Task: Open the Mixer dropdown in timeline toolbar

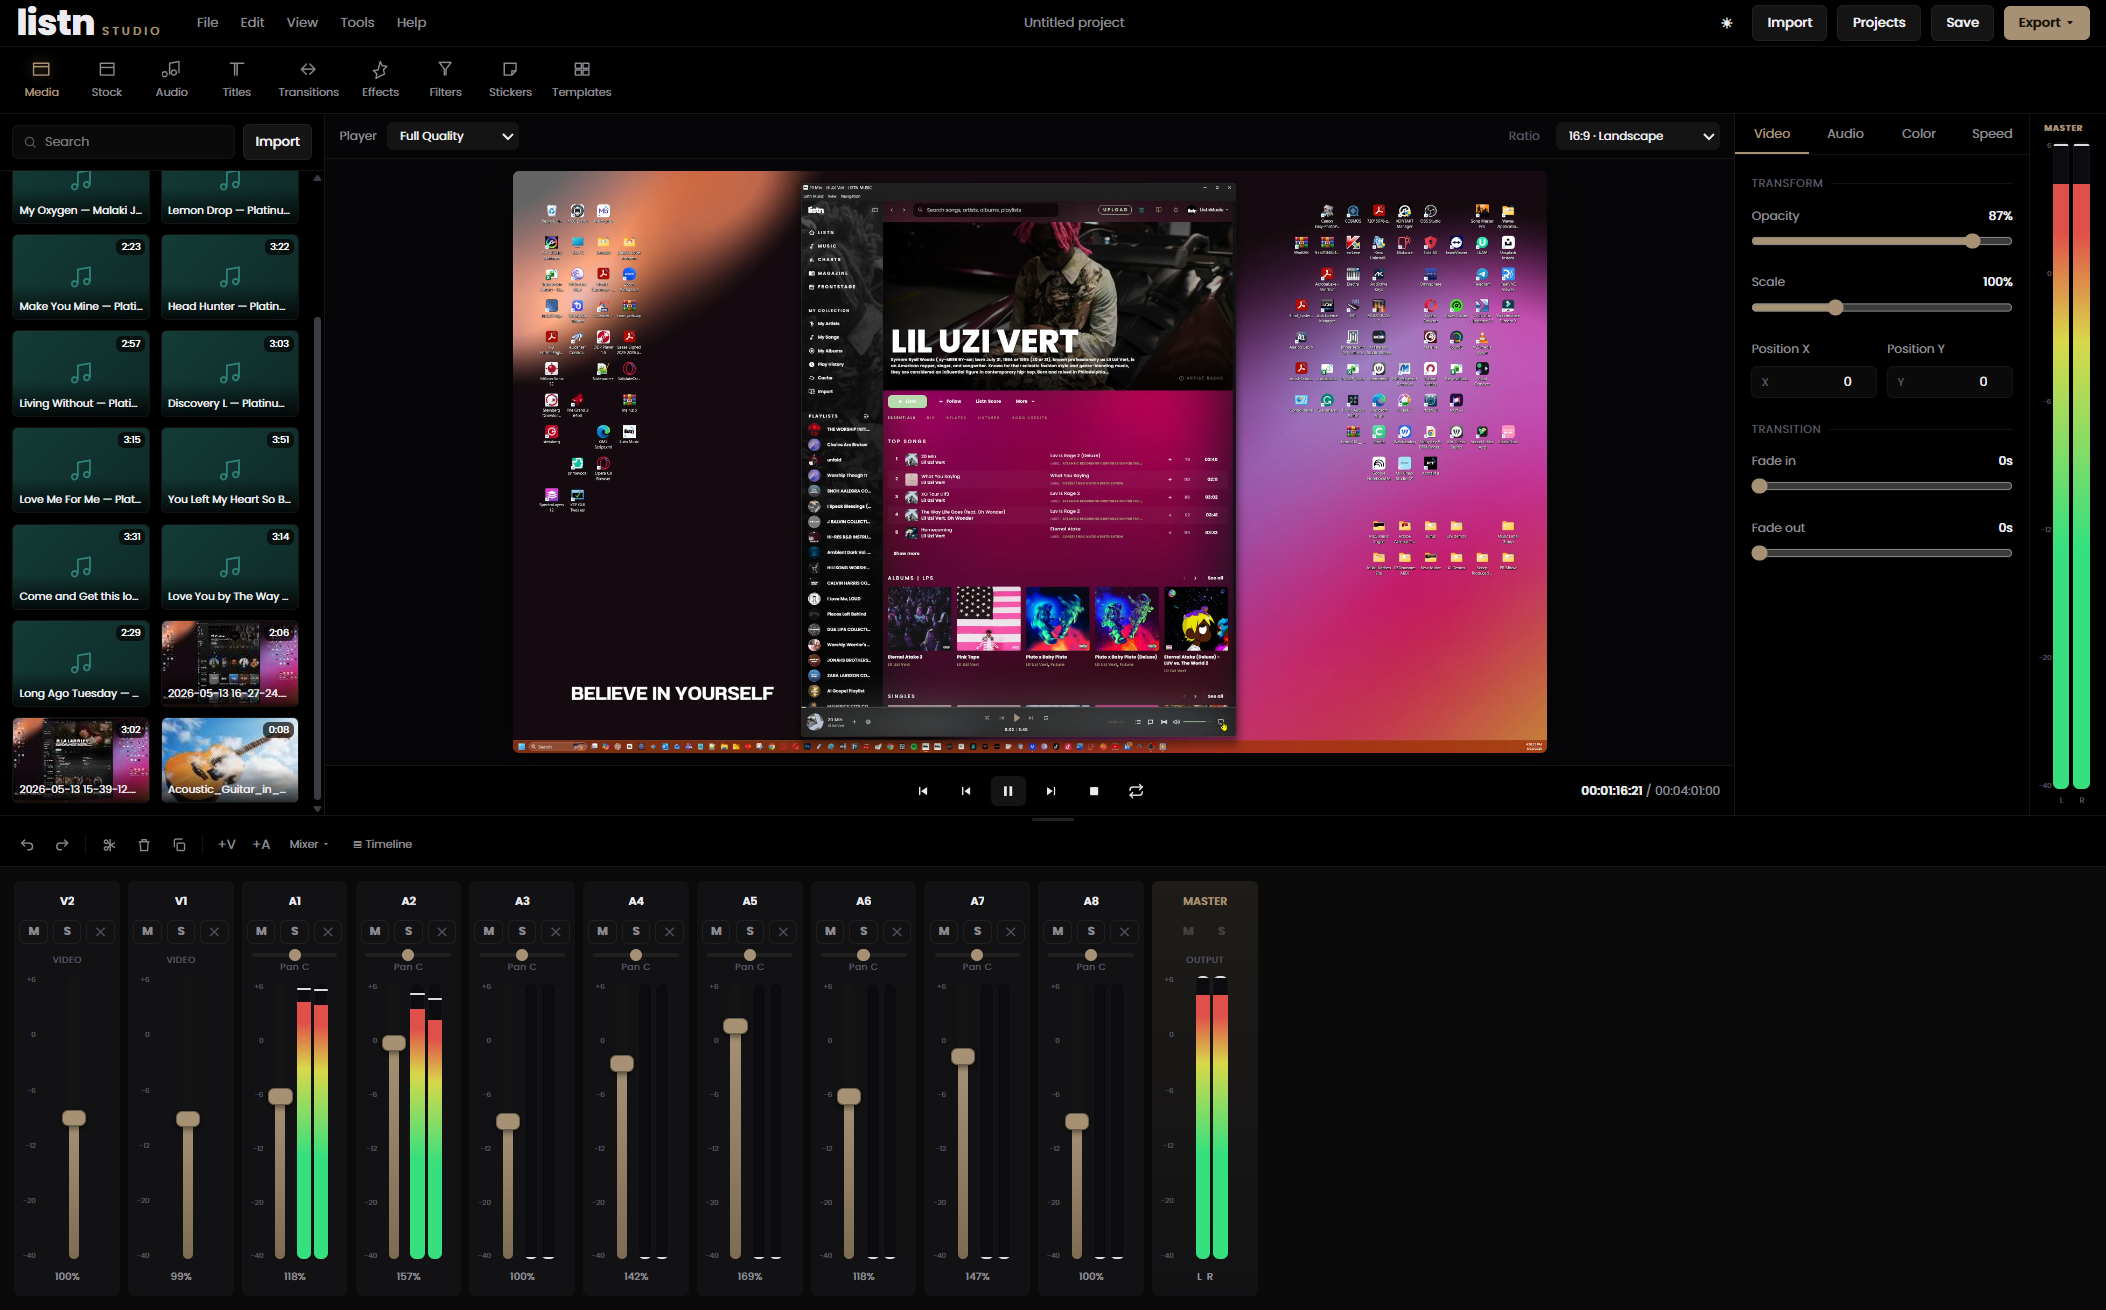Action: (x=309, y=845)
